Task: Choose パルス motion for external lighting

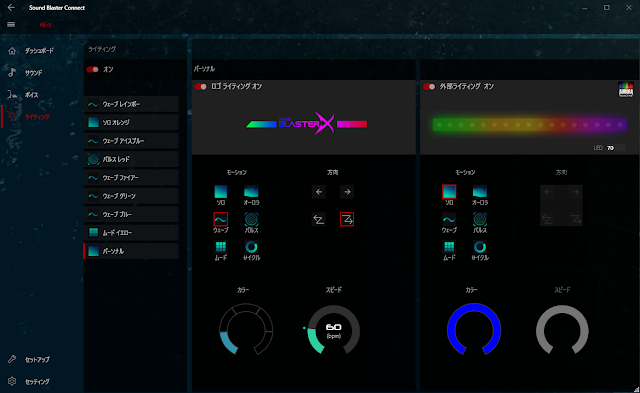Action: pos(480,220)
